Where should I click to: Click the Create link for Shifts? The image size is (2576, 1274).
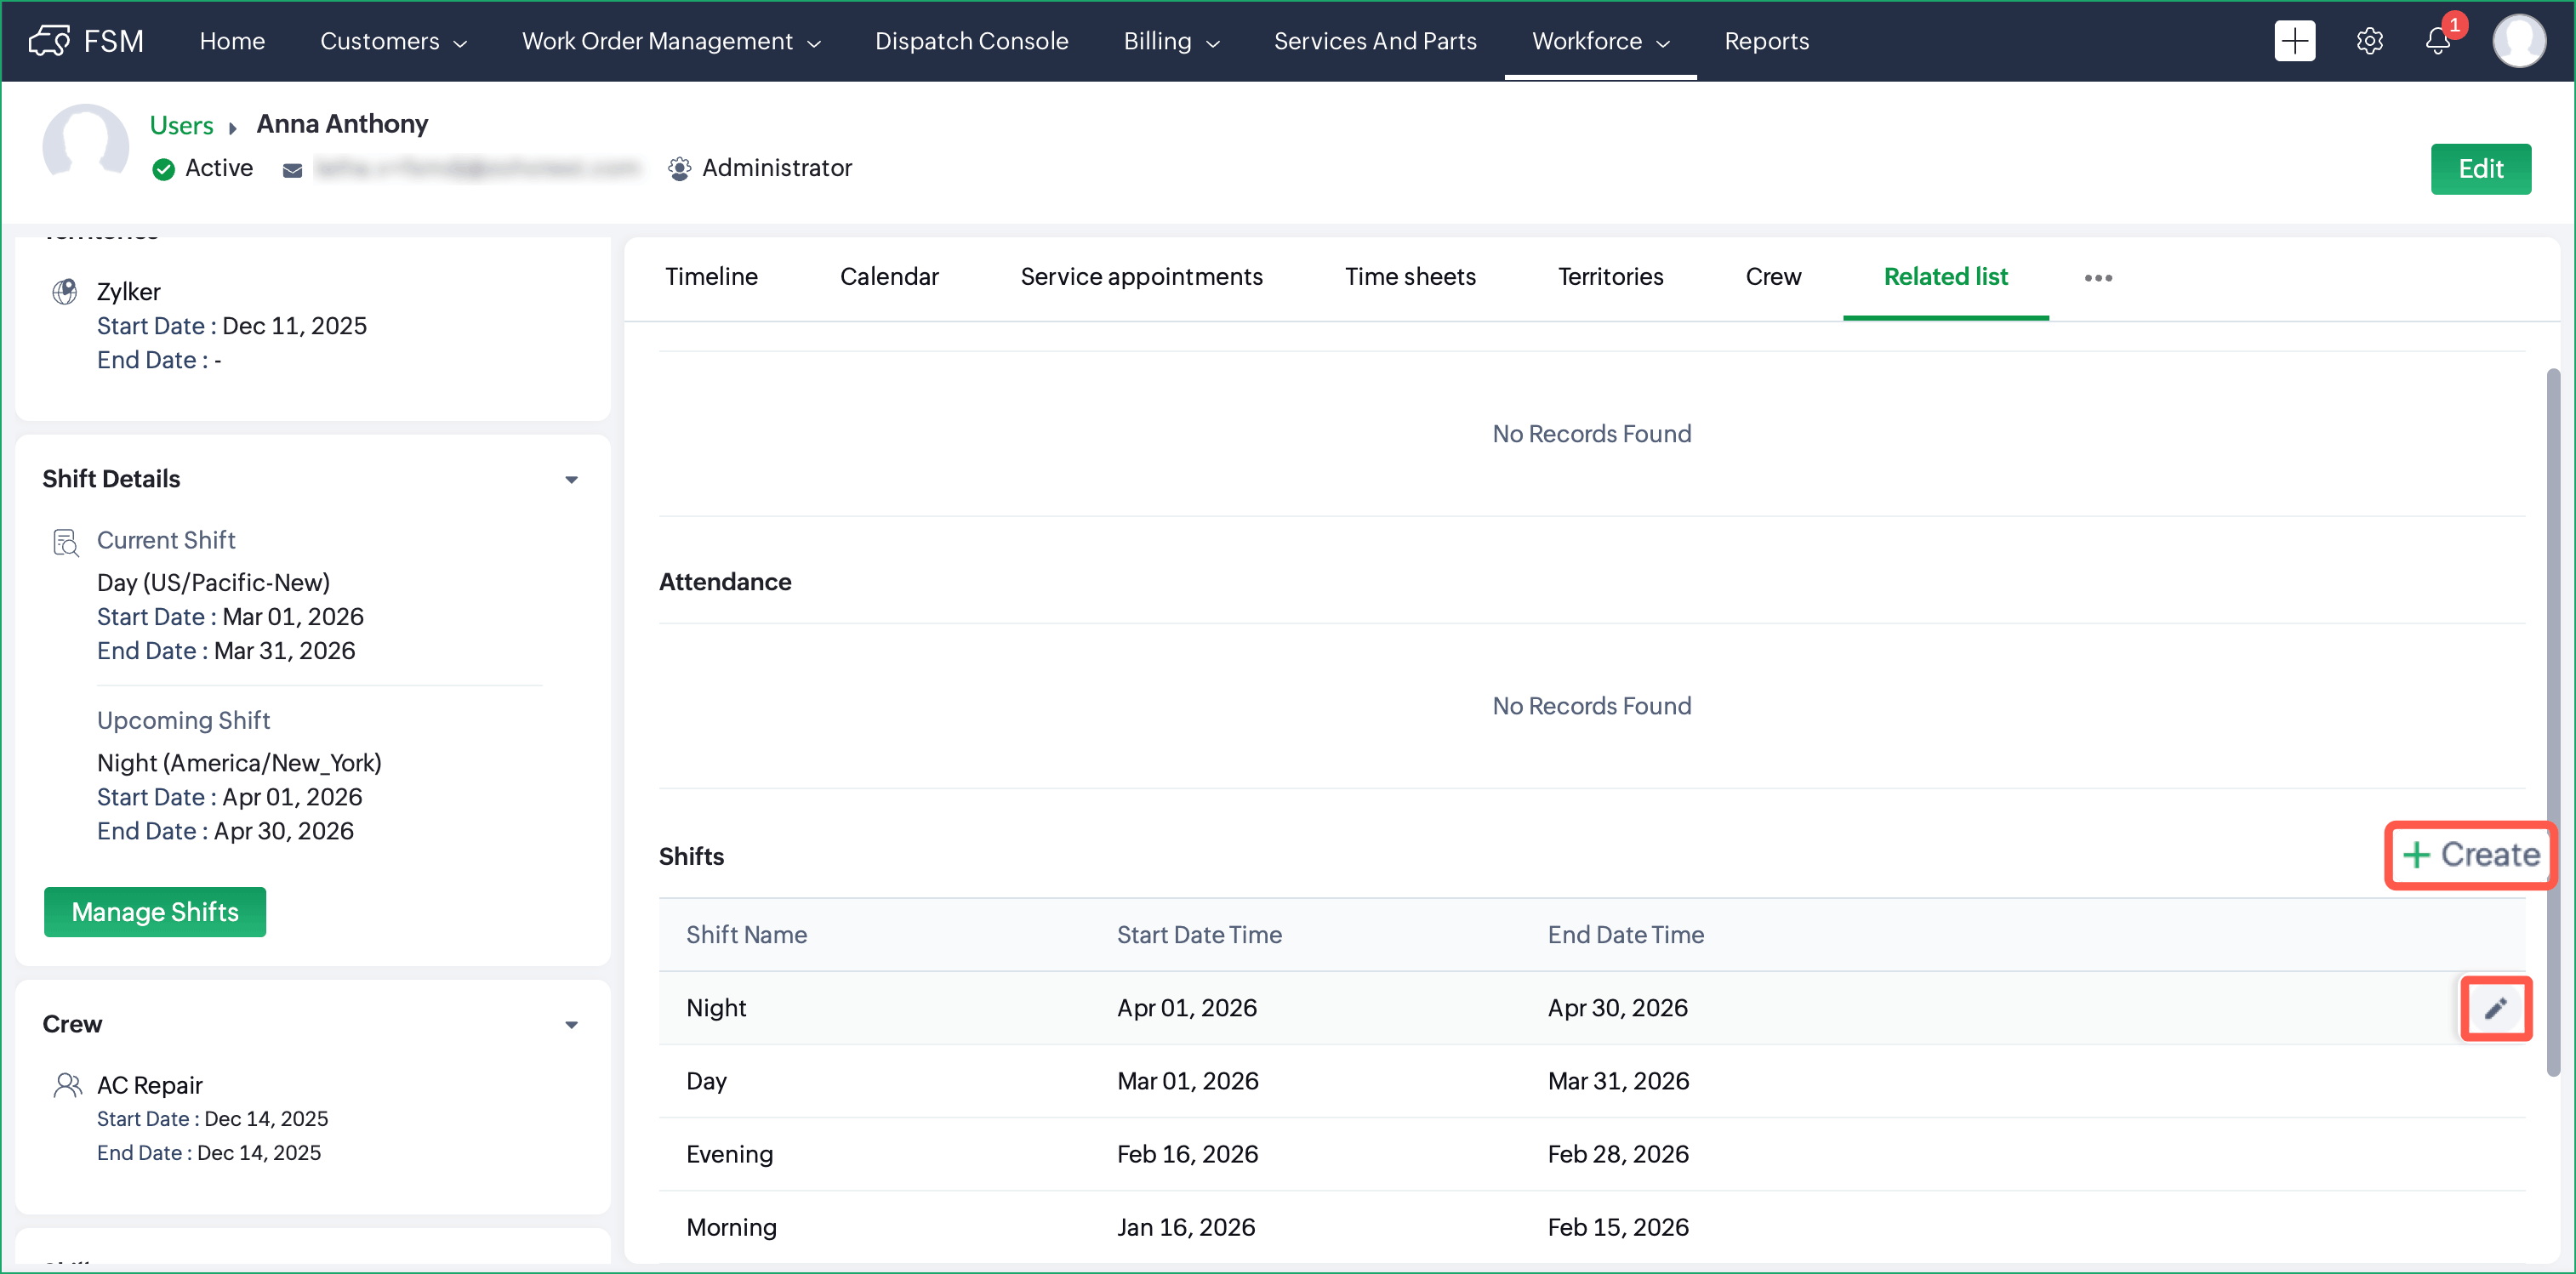click(x=2470, y=855)
